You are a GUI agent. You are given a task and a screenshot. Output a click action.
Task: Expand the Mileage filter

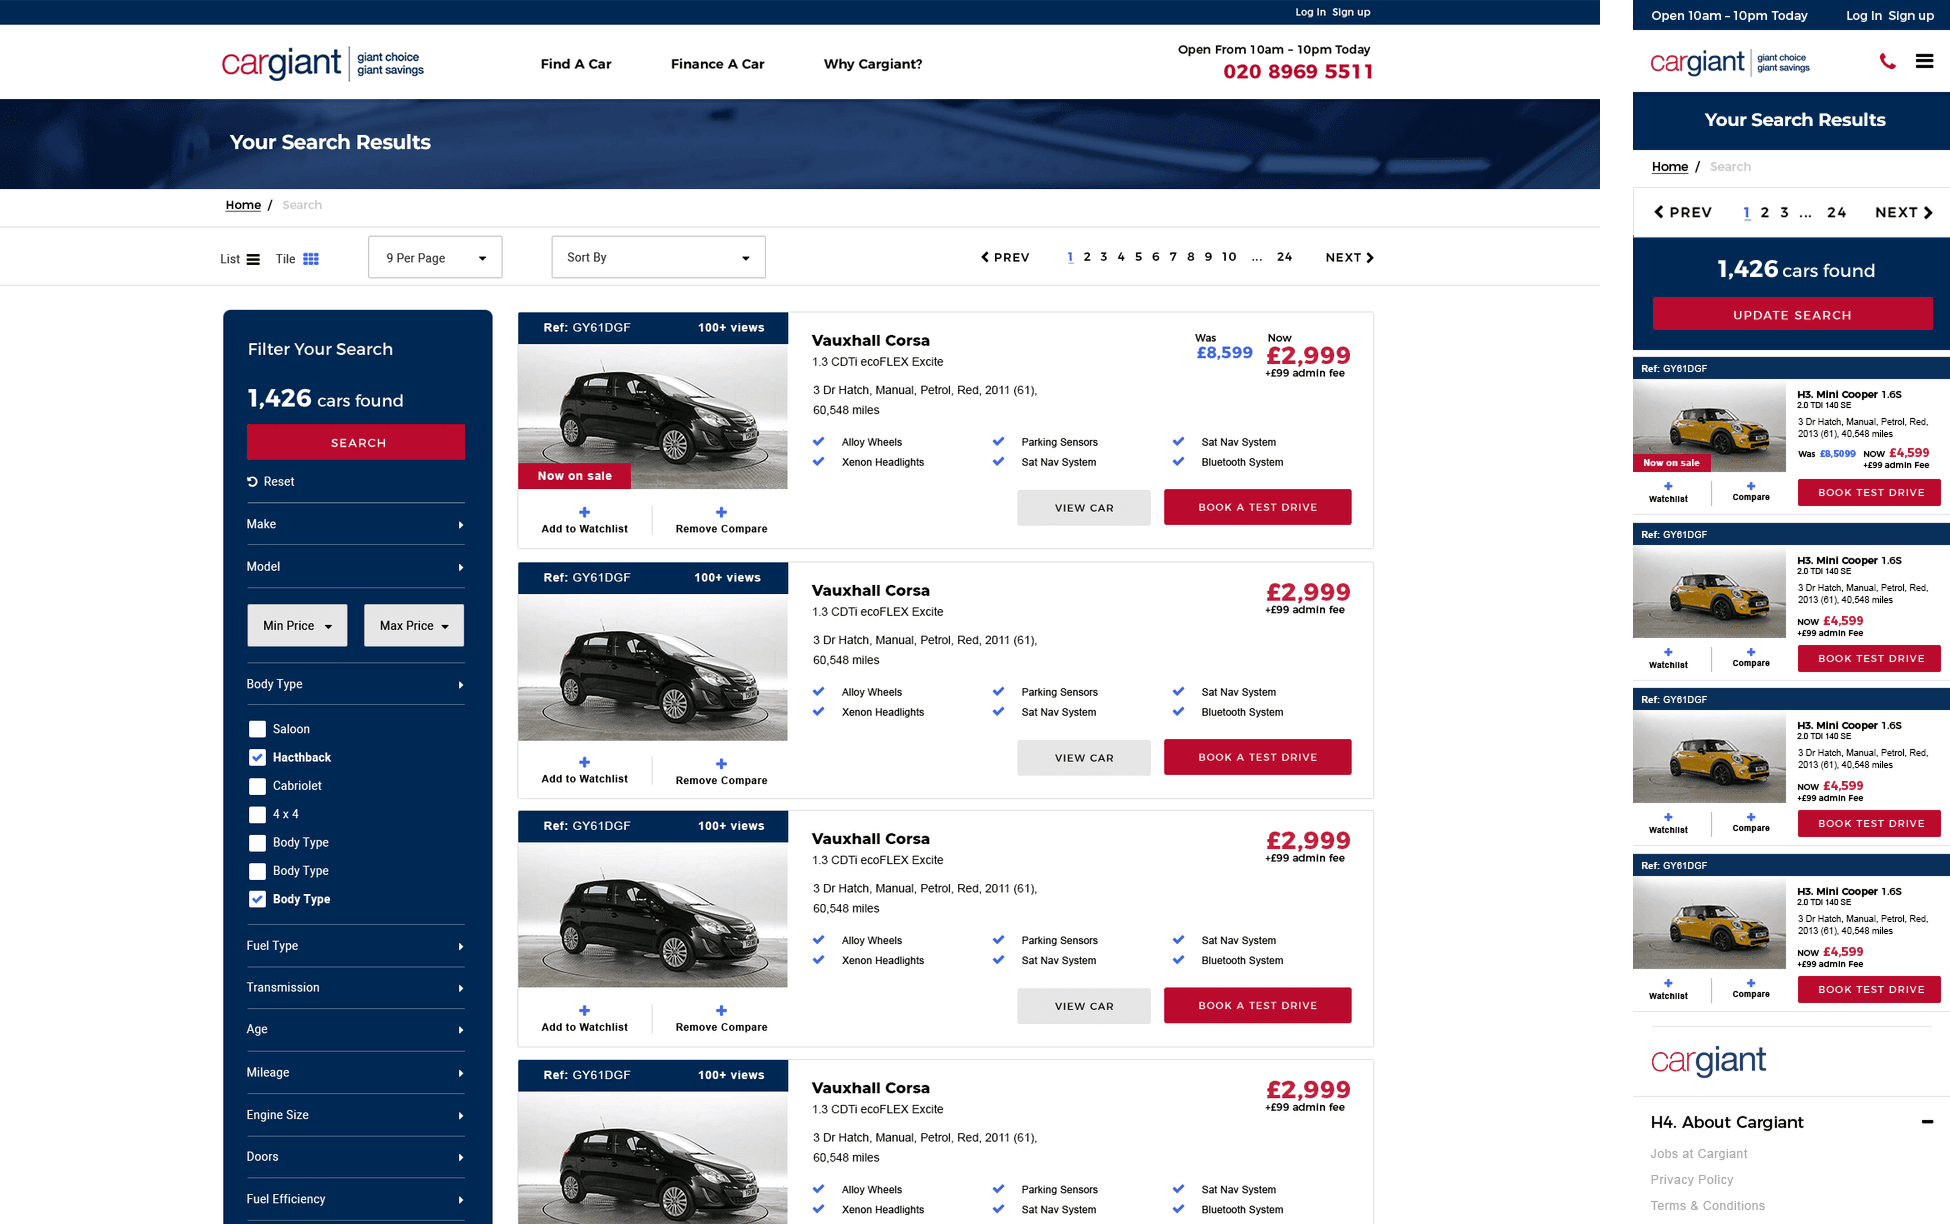[355, 1073]
